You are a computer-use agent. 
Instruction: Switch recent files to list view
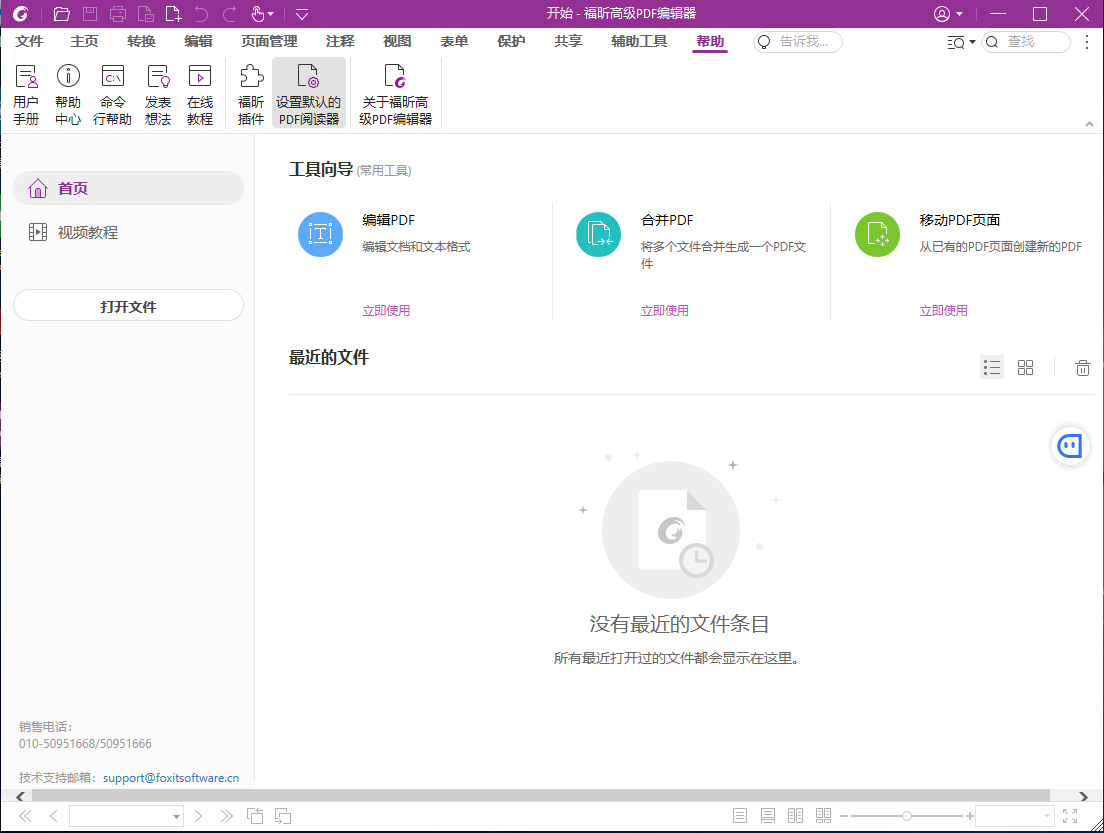tap(992, 367)
